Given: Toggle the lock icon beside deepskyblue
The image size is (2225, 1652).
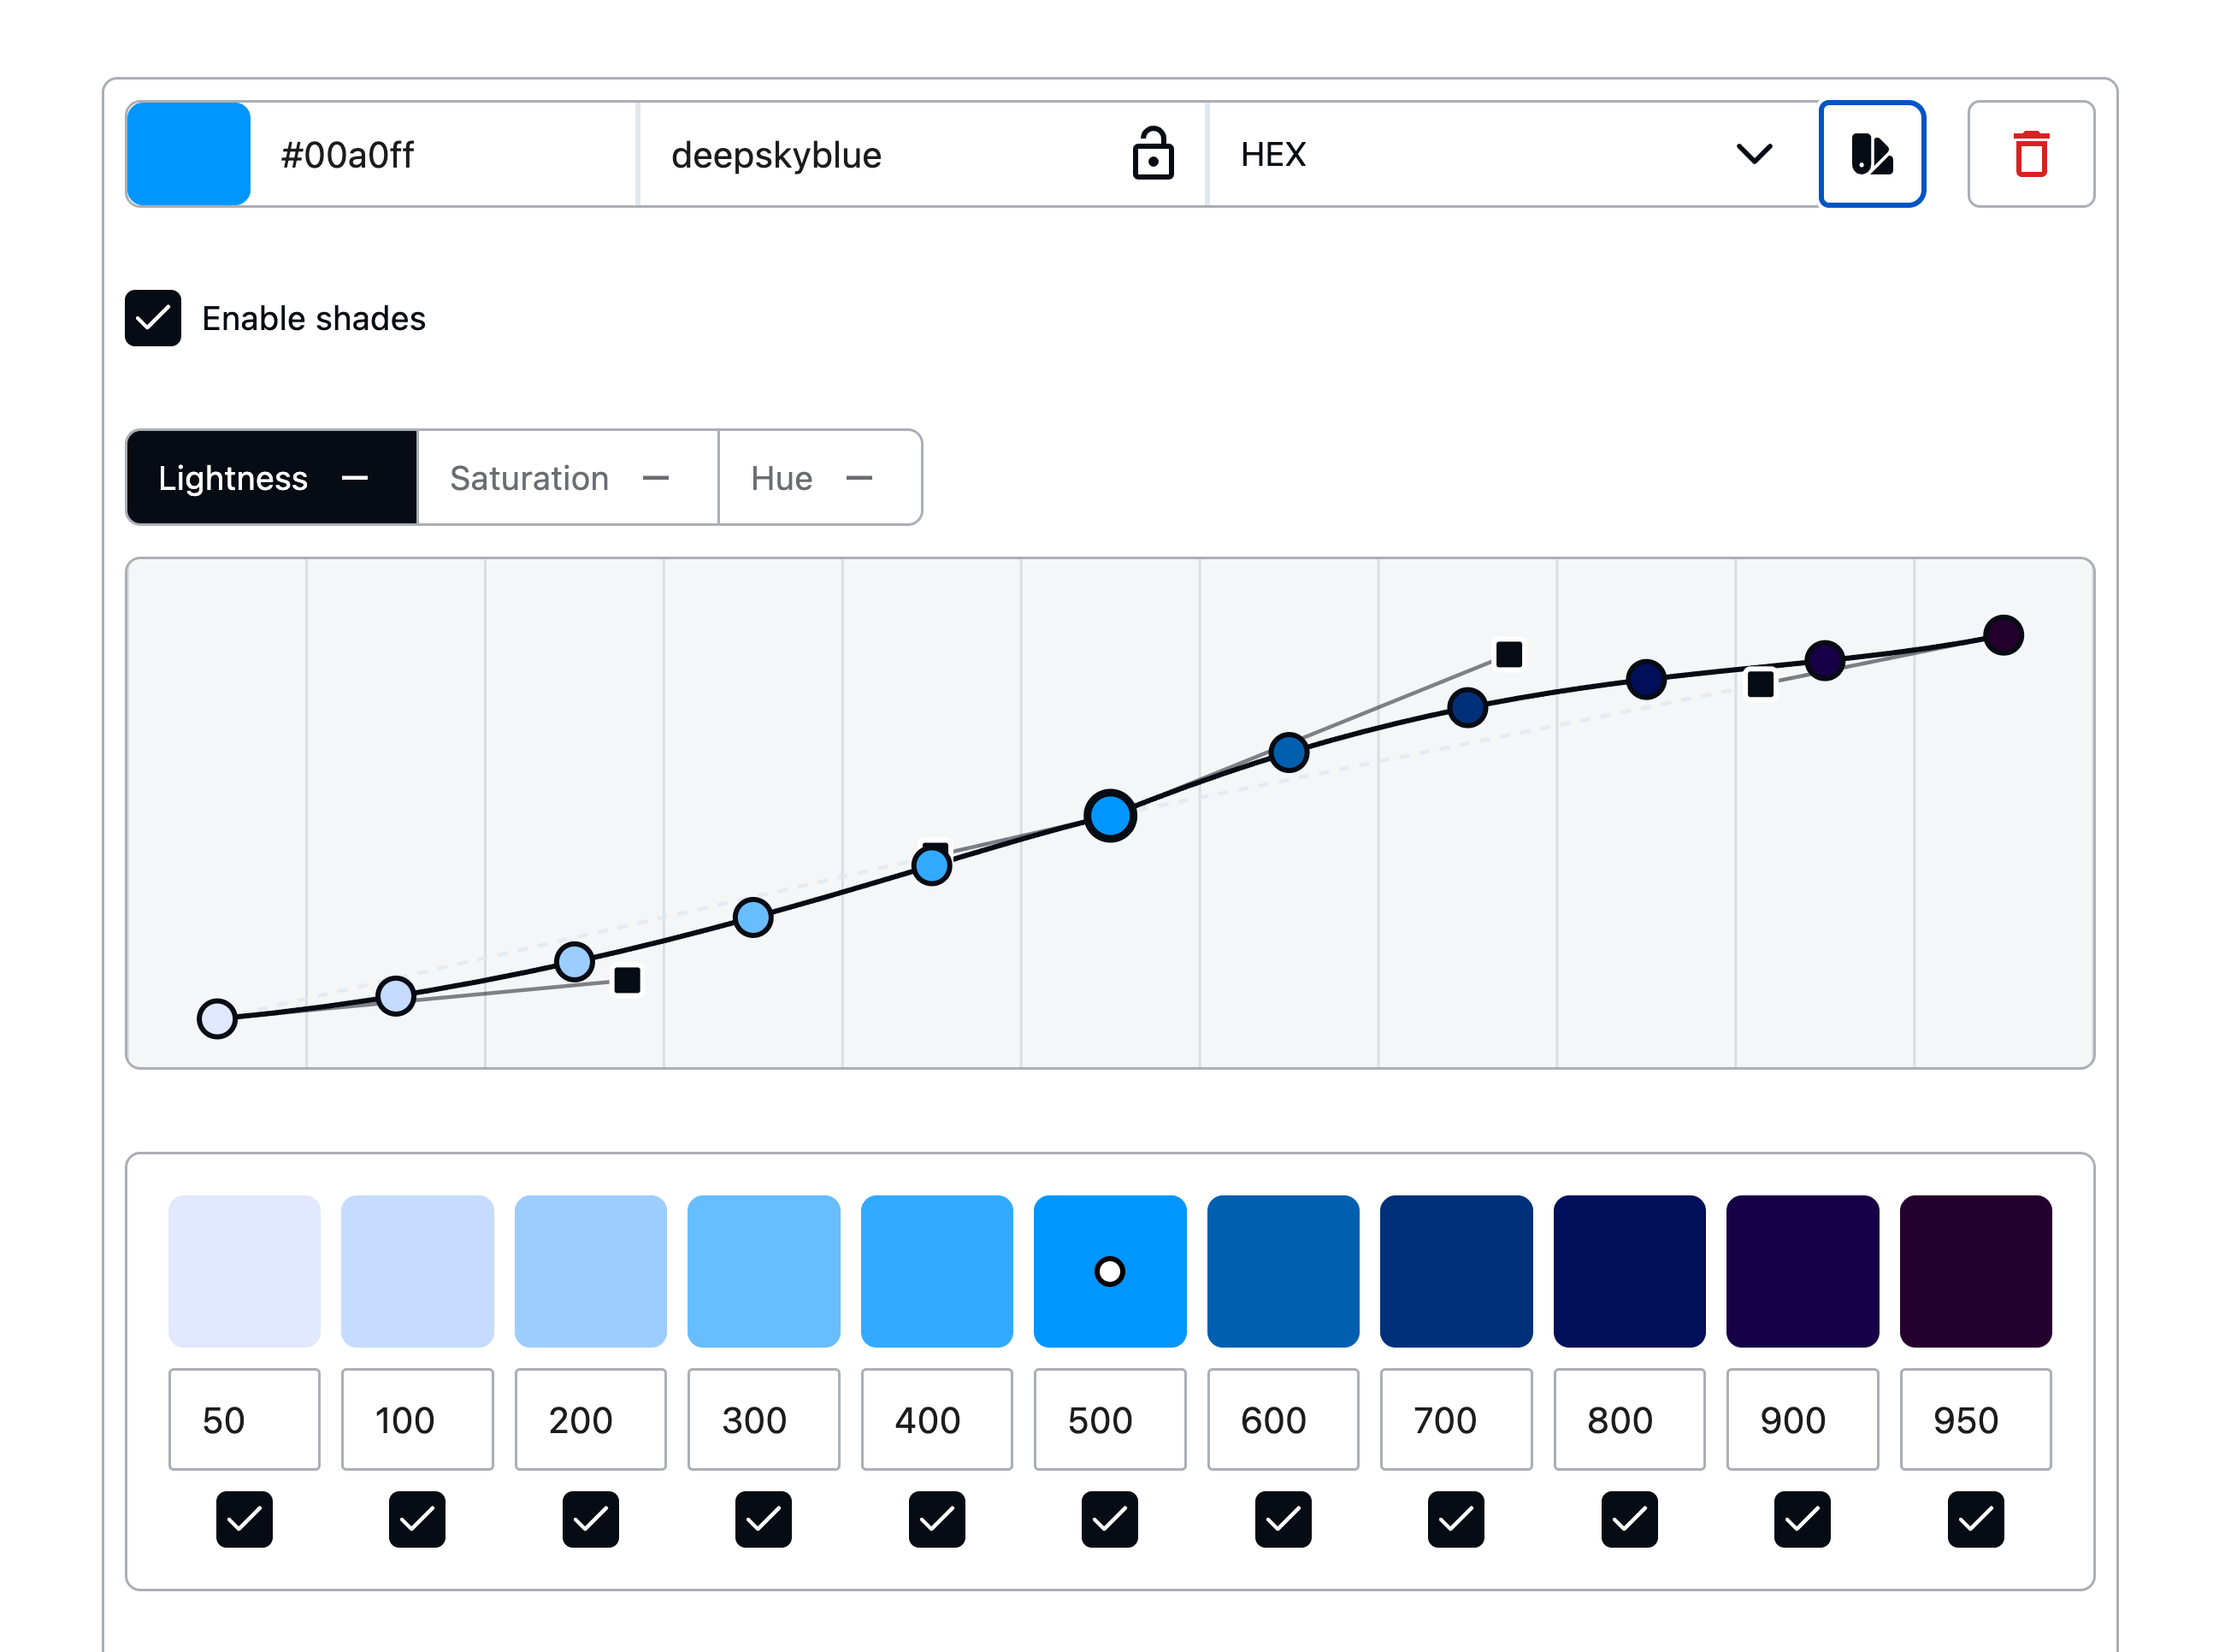Looking at the screenshot, I should tap(1152, 154).
